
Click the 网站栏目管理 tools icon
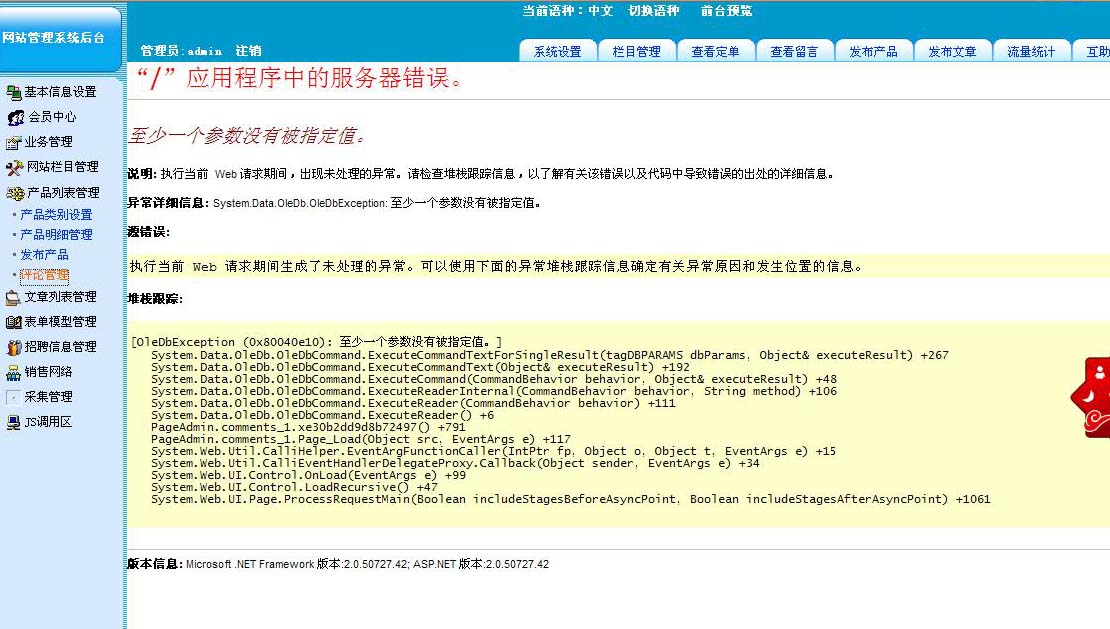pos(13,167)
